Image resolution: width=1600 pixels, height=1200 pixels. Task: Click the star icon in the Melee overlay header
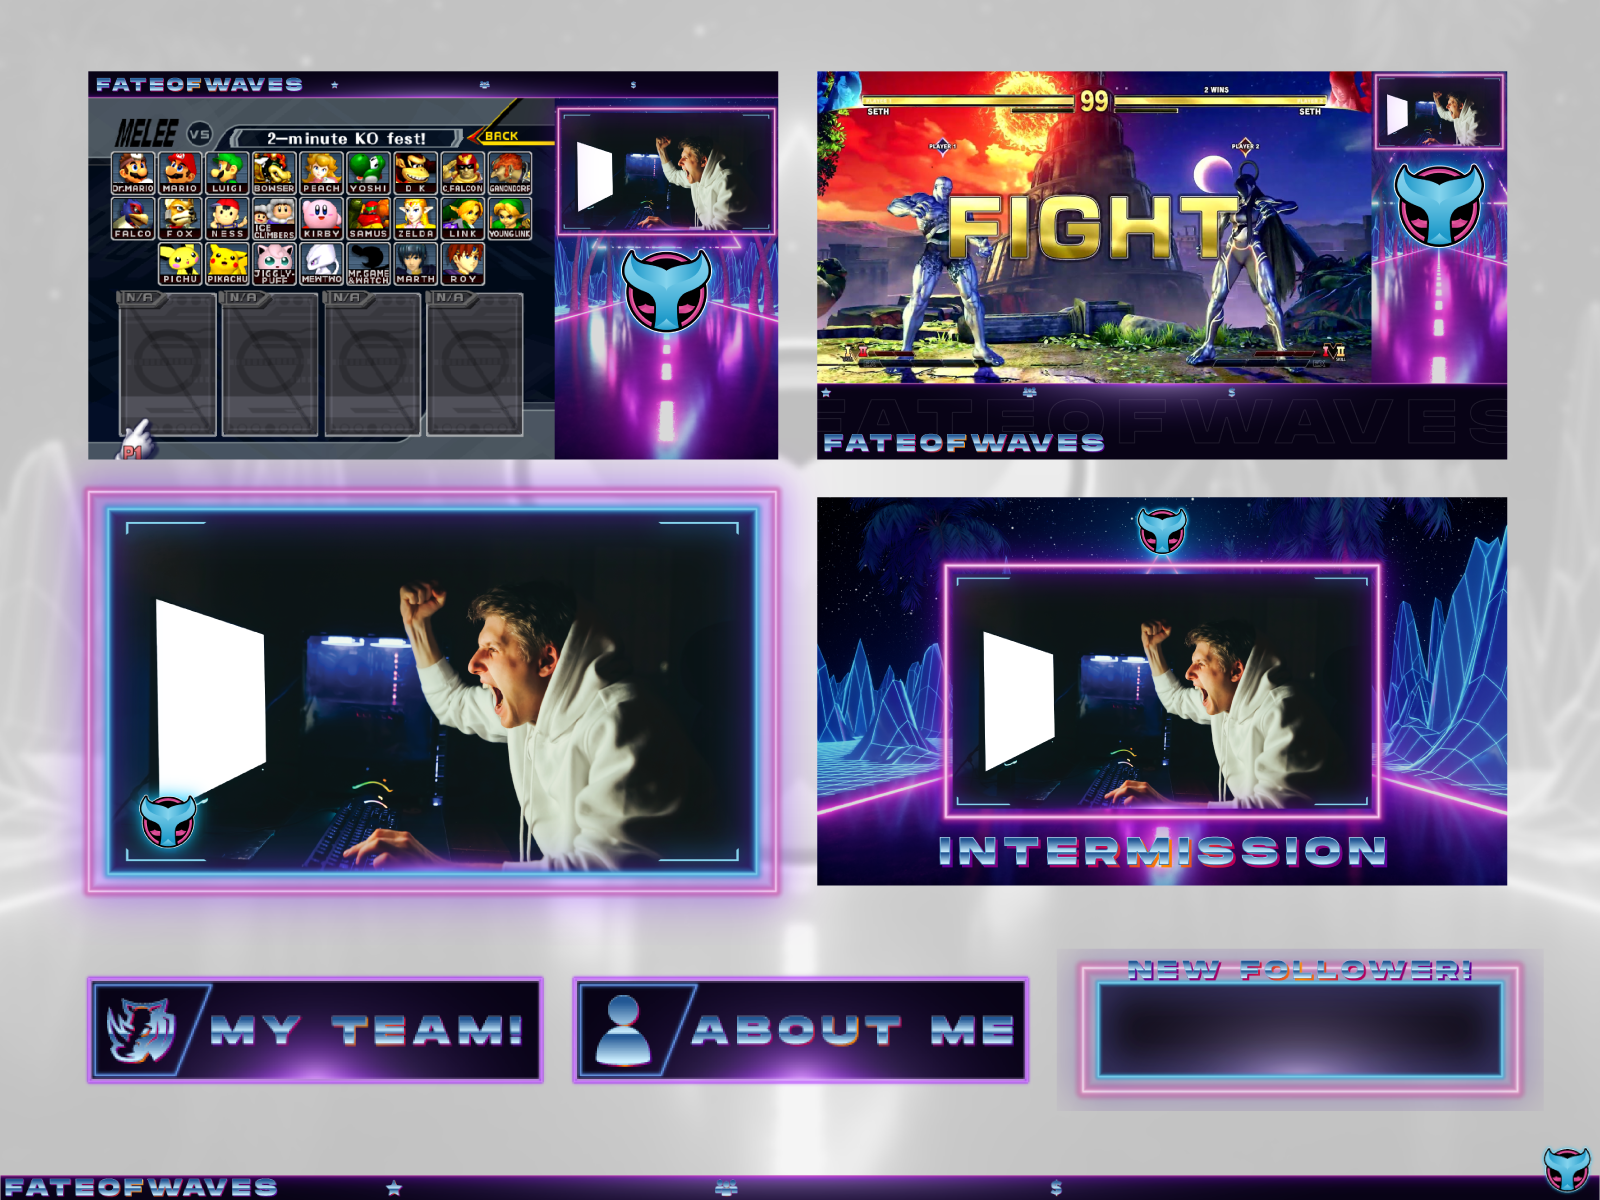pyautogui.click(x=335, y=85)
